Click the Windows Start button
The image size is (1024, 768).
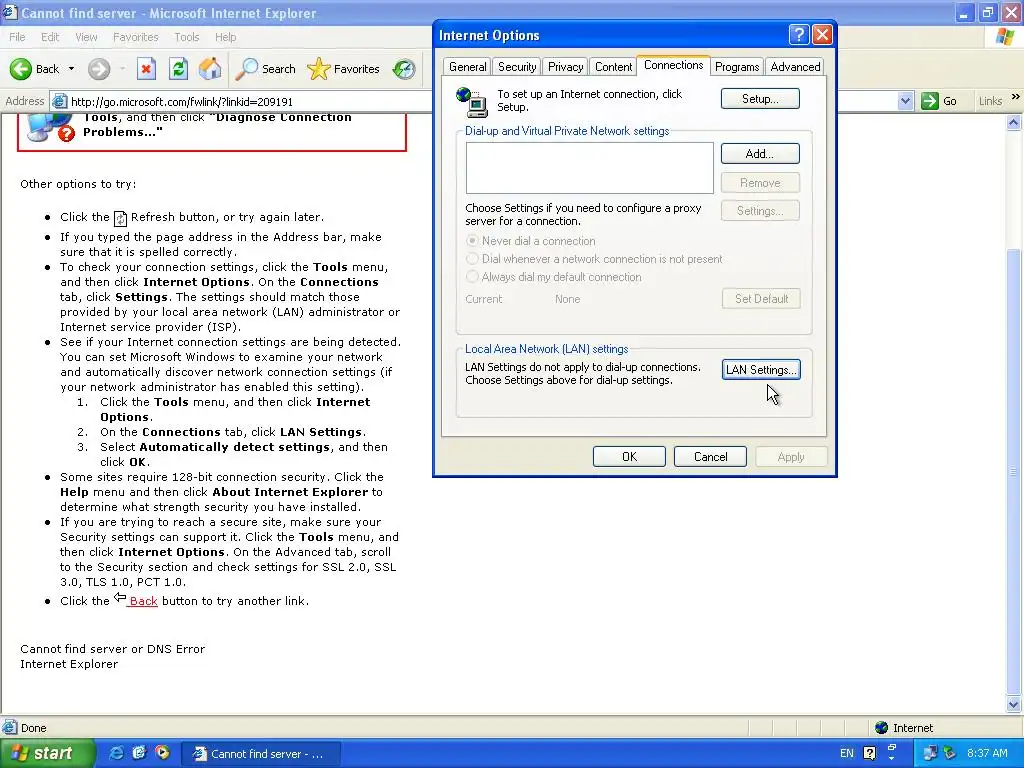(47, 753)
